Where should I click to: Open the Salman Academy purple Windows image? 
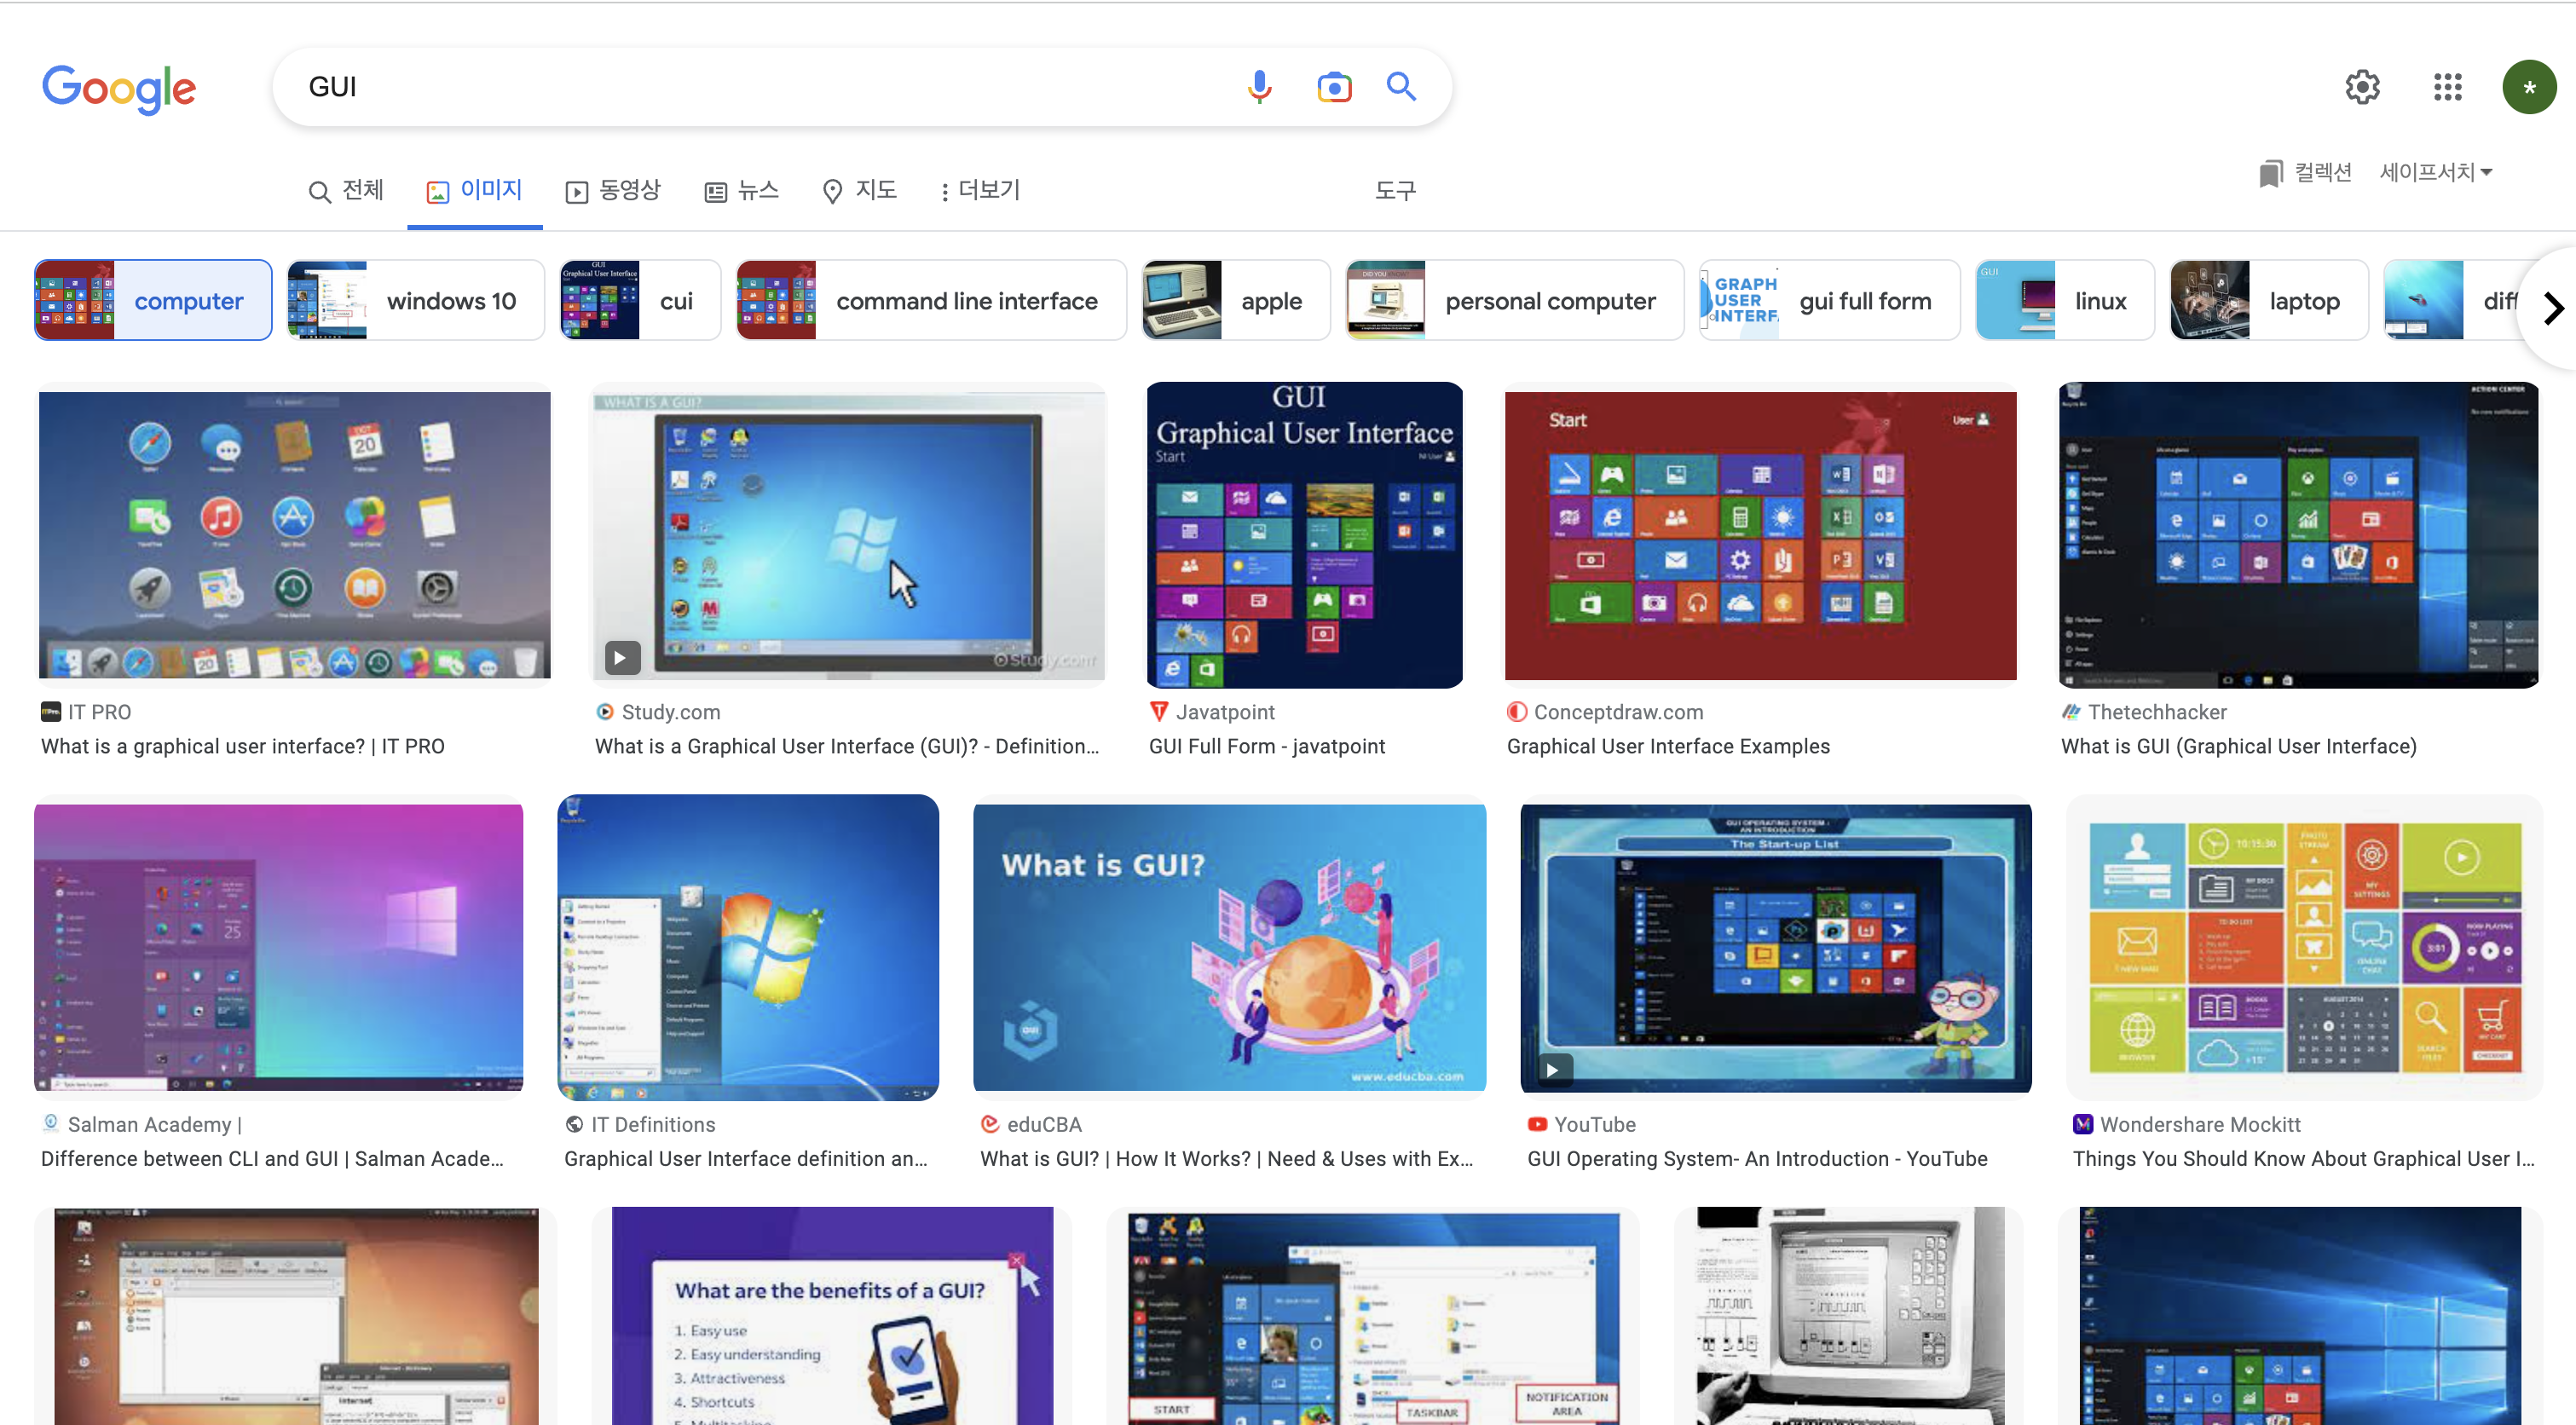(278, 946)
